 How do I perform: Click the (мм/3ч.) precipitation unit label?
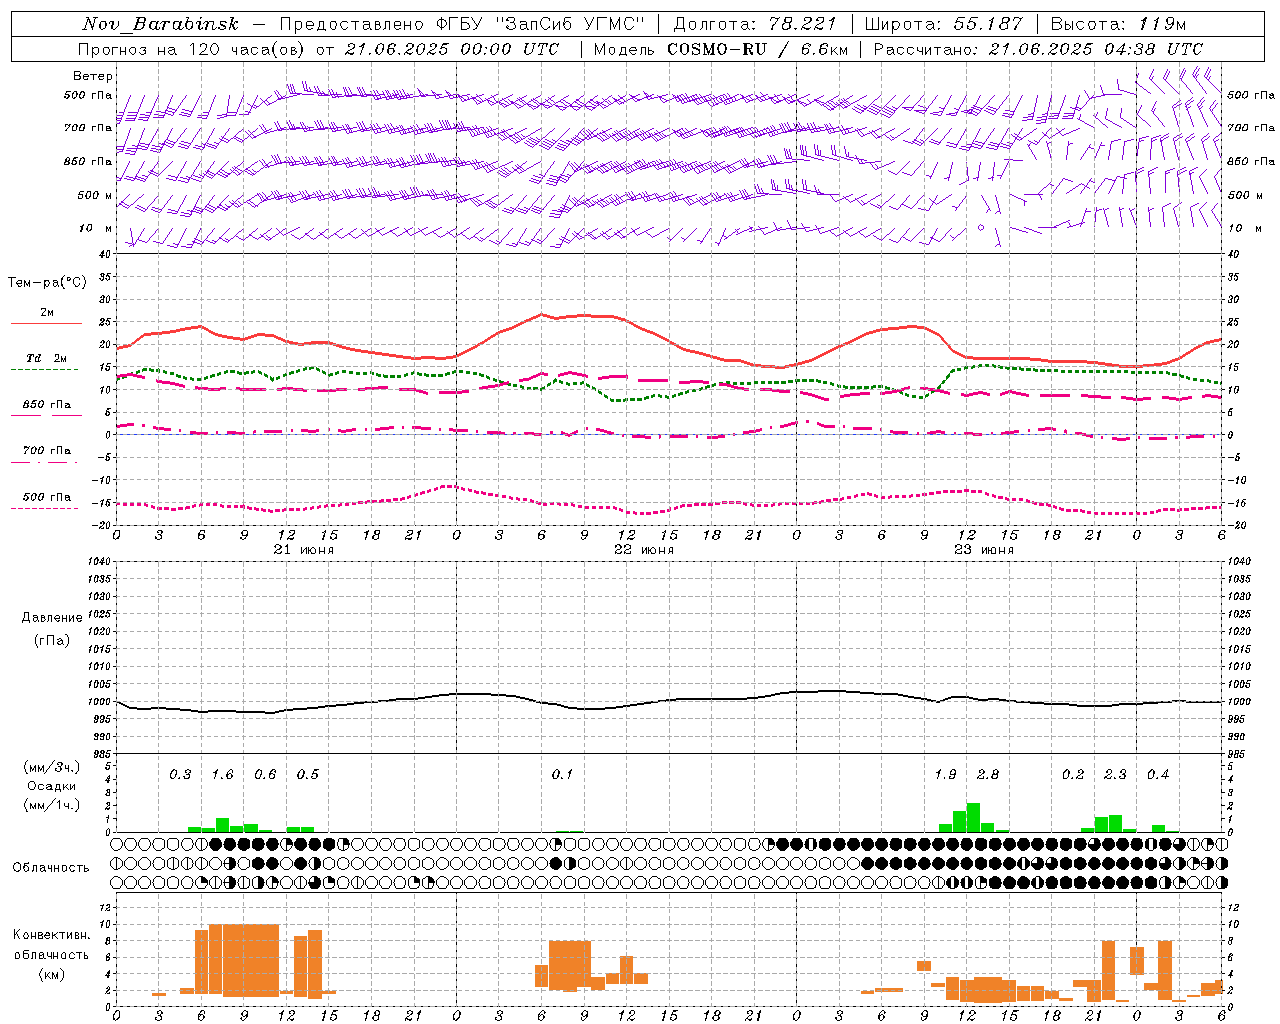[x=51, y=768]
